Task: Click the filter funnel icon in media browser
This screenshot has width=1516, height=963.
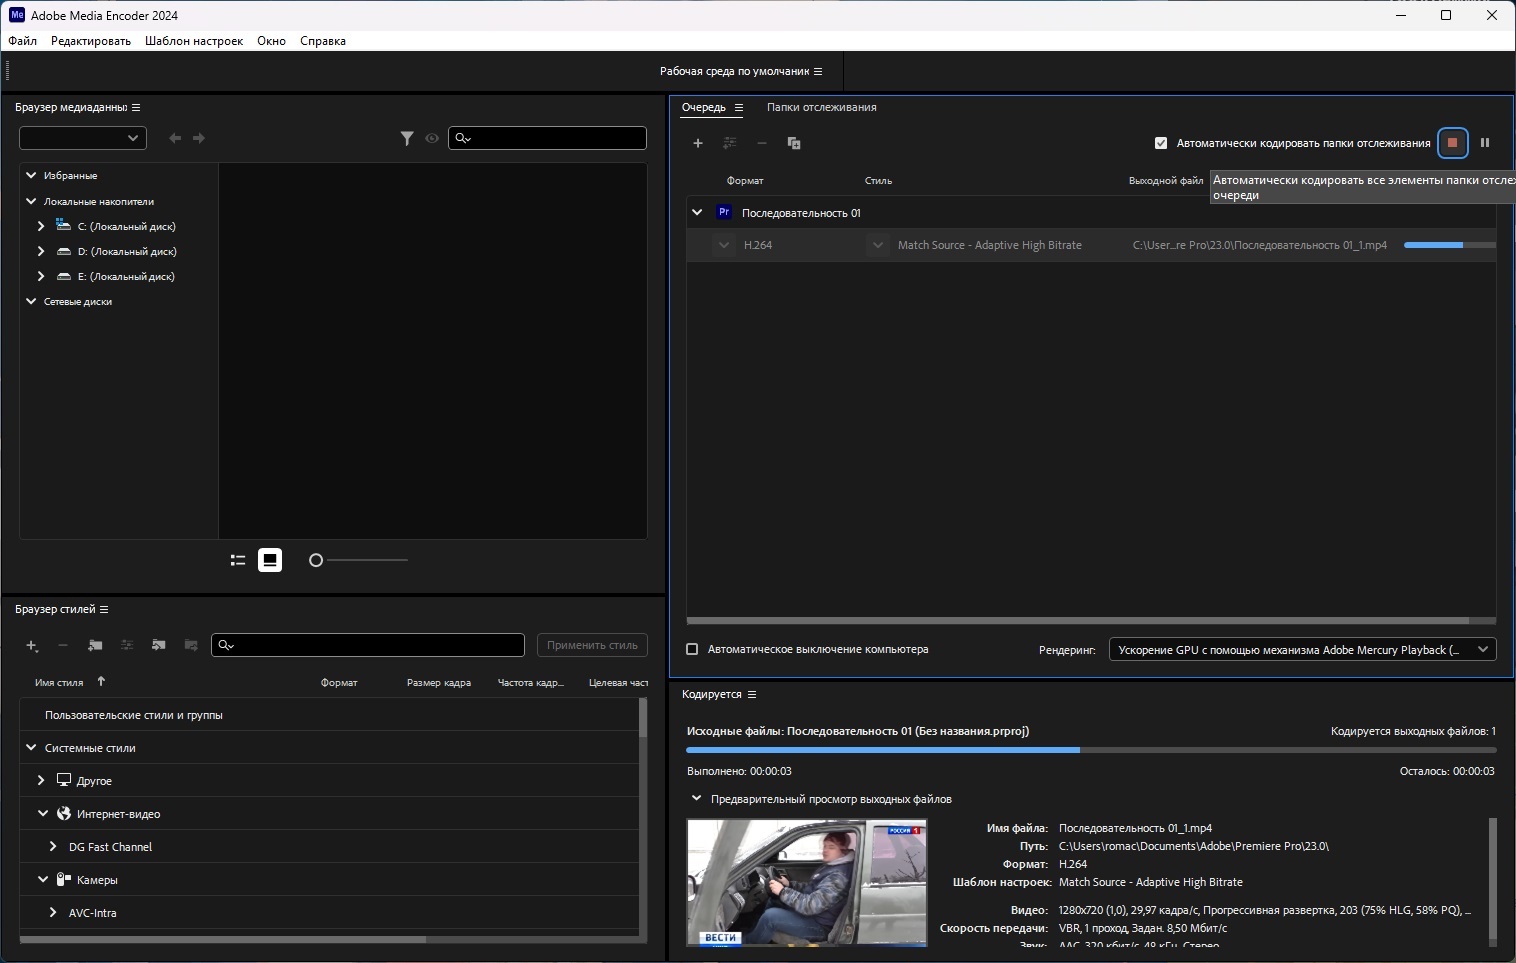Action: (407, 138)
